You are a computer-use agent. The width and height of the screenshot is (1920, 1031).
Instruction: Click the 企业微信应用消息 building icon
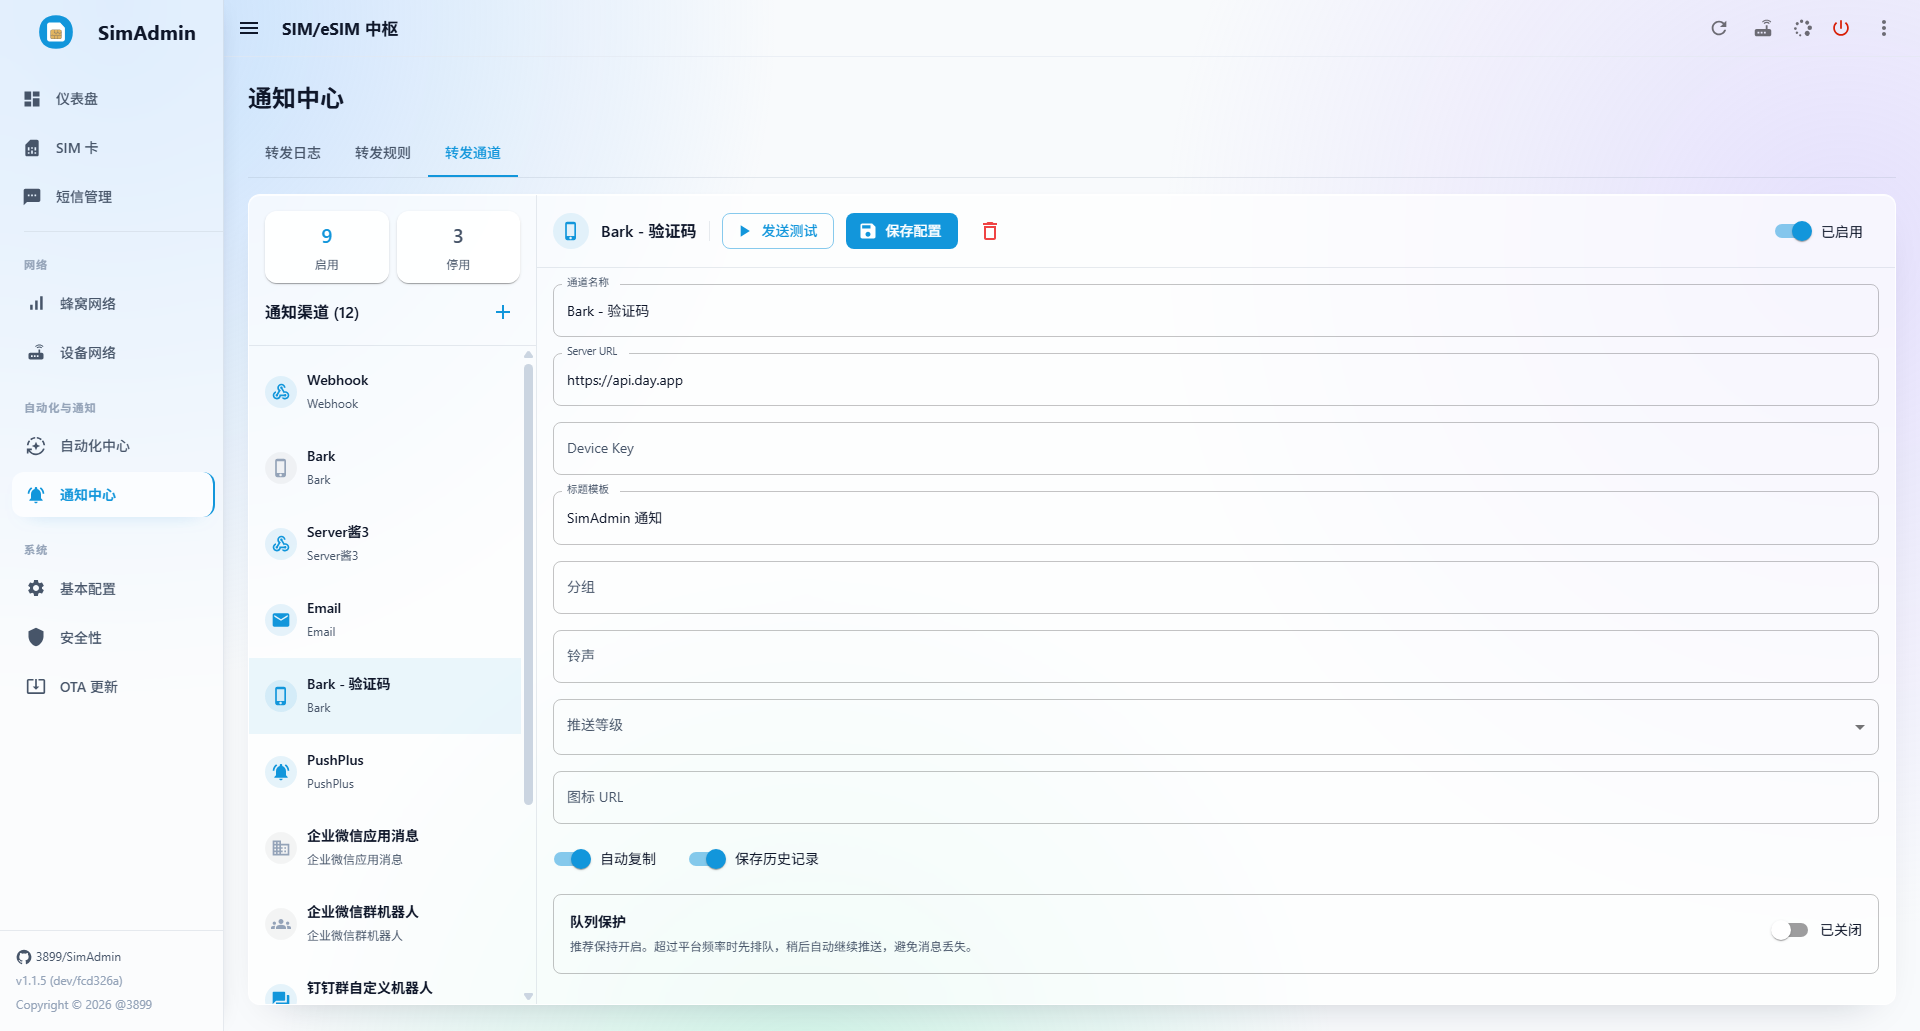pyautogui.click(x=281, y=848)
